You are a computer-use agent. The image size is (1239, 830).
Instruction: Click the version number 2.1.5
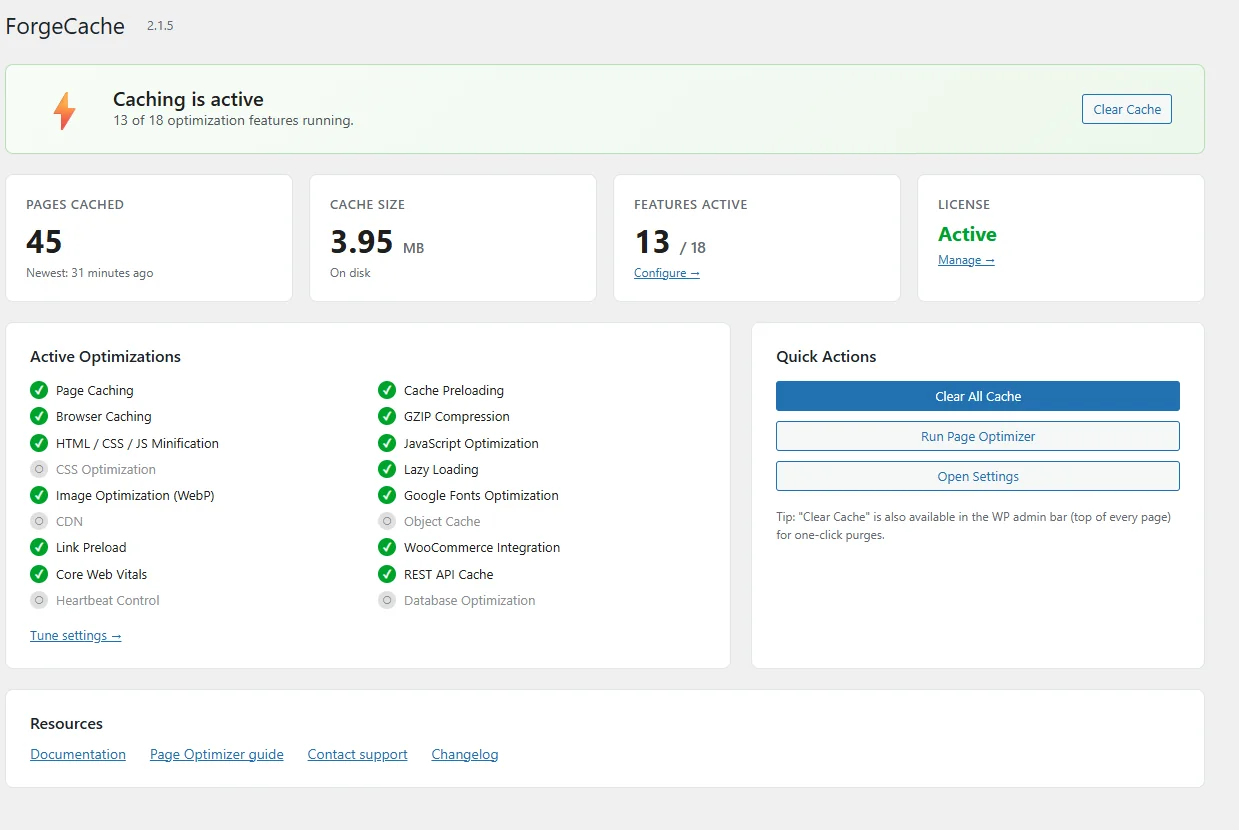[x=160, y=26]
